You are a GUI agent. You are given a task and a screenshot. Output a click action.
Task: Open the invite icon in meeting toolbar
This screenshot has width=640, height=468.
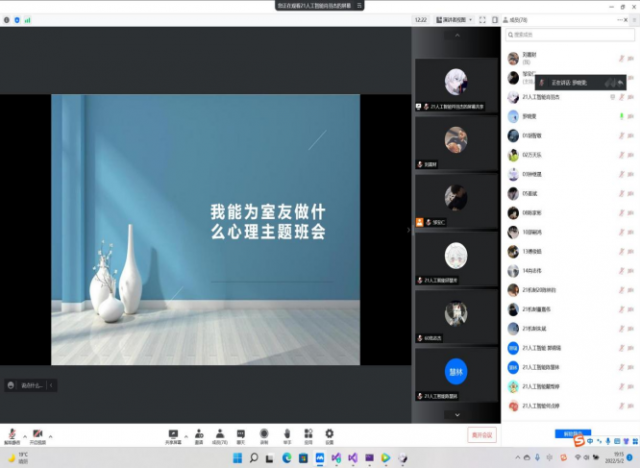(x=199, y=435)
